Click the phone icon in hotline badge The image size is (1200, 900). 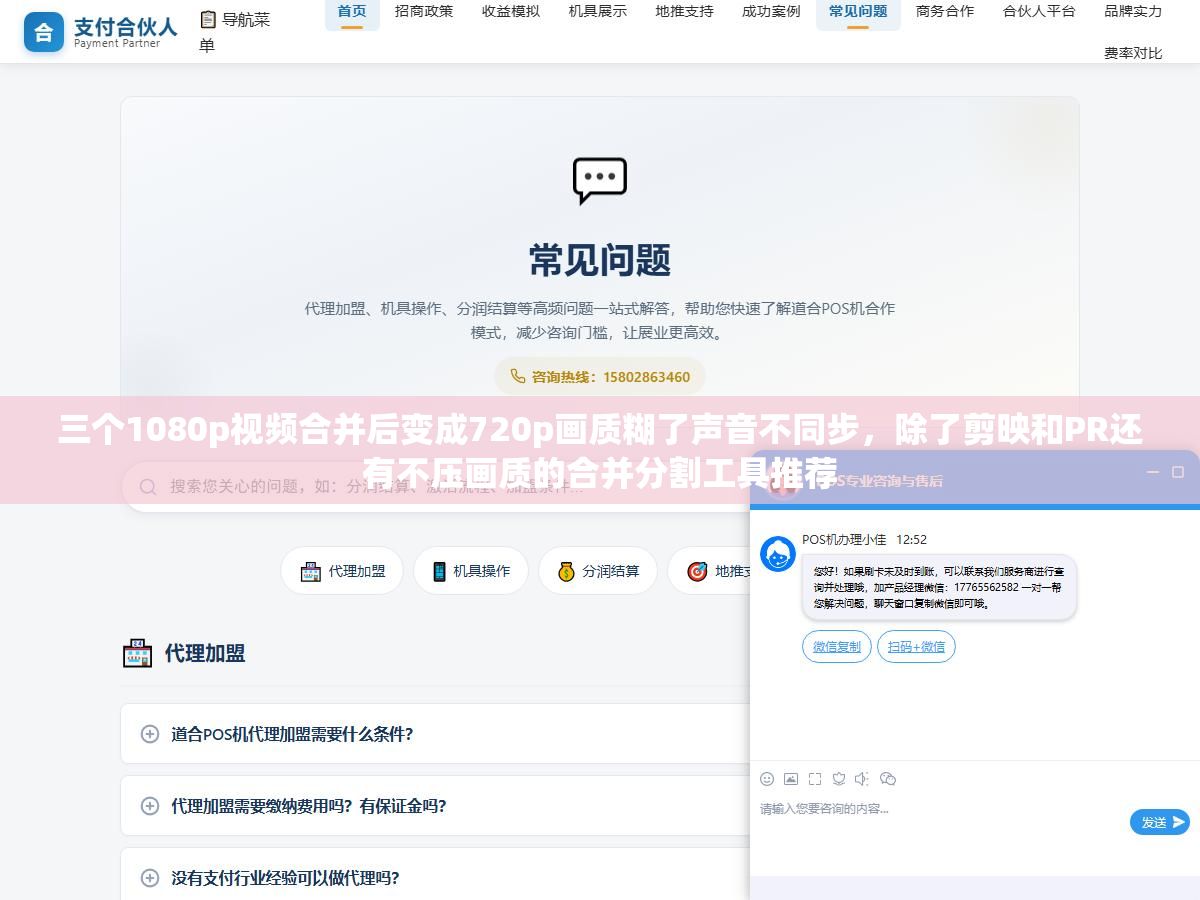(x=517, y=376)
